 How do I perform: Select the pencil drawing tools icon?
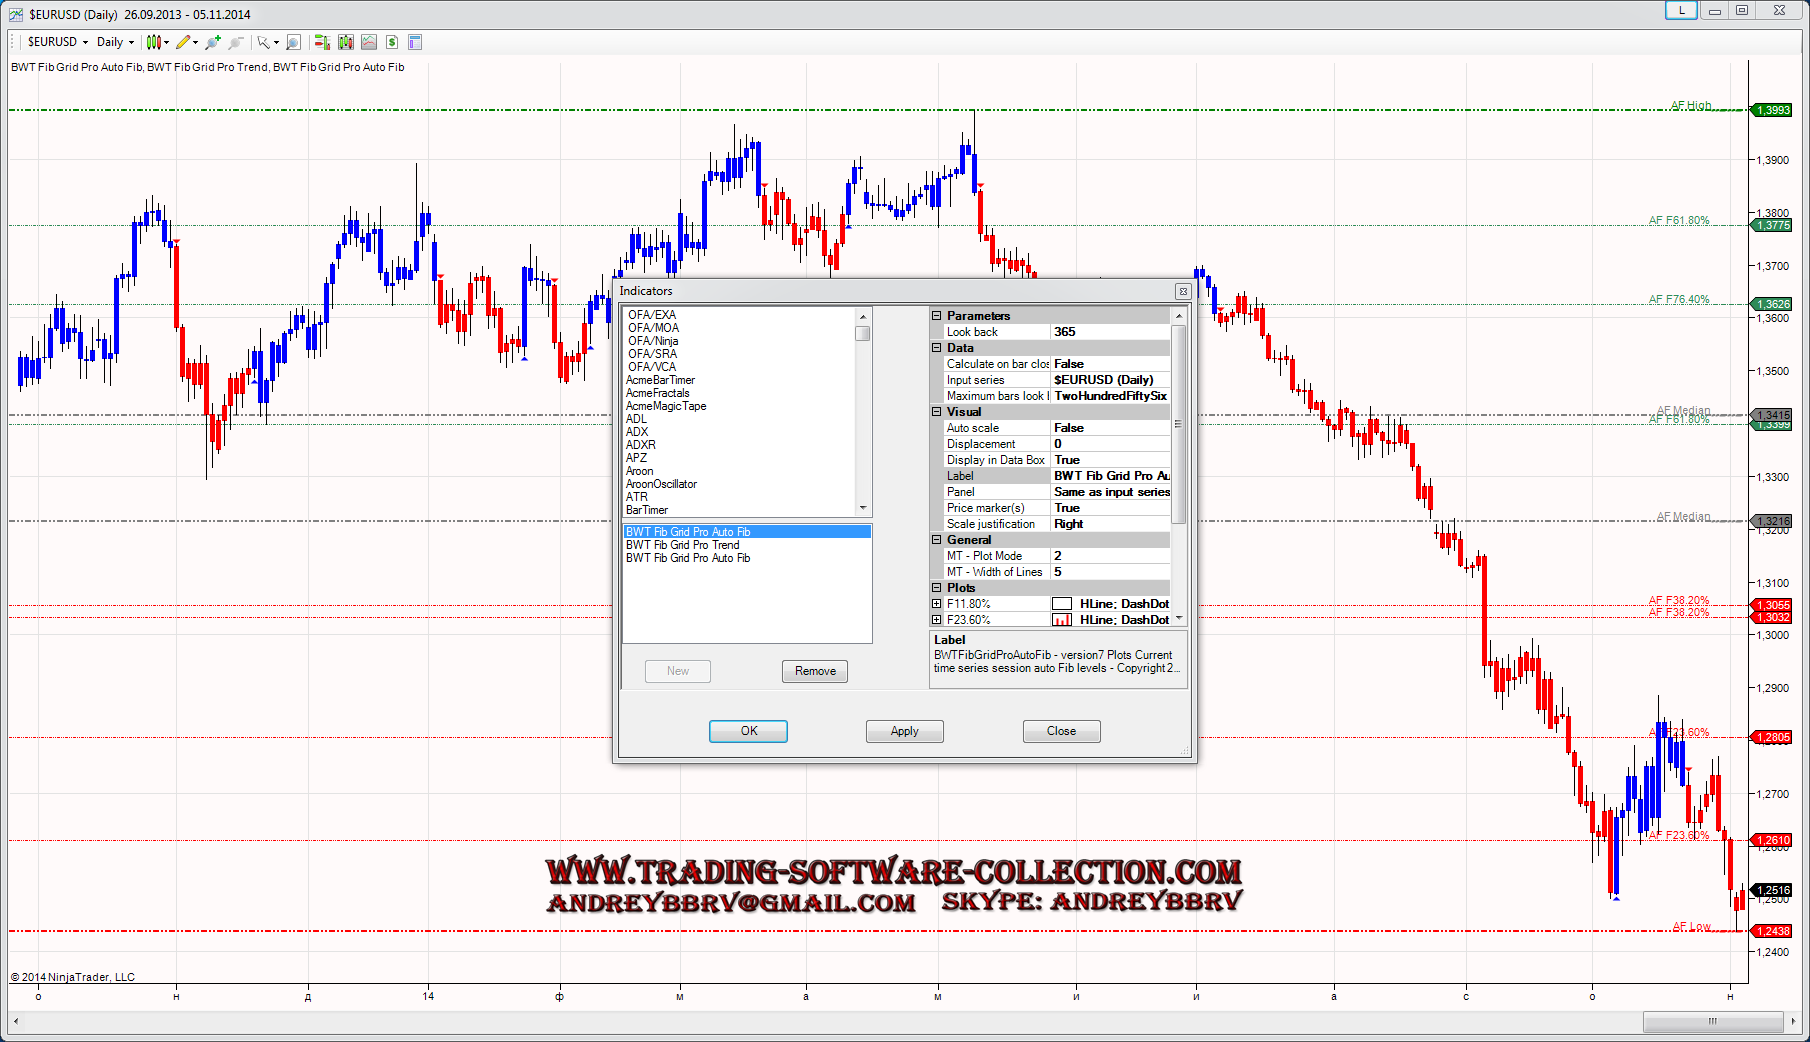click(184, 42)
